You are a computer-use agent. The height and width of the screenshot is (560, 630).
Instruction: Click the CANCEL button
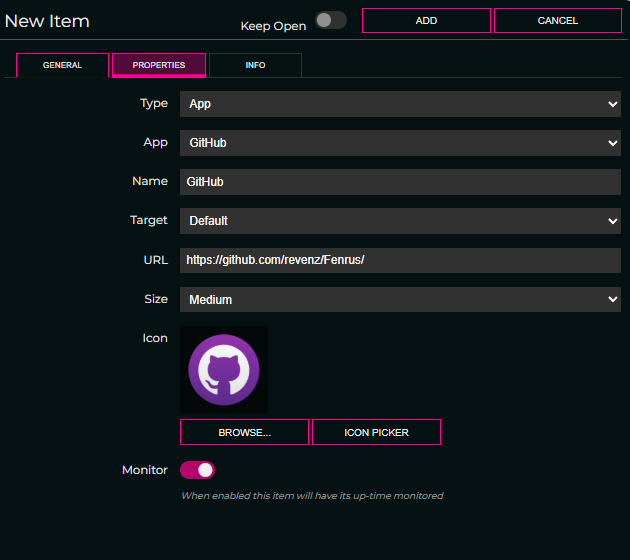click(557, 21)
